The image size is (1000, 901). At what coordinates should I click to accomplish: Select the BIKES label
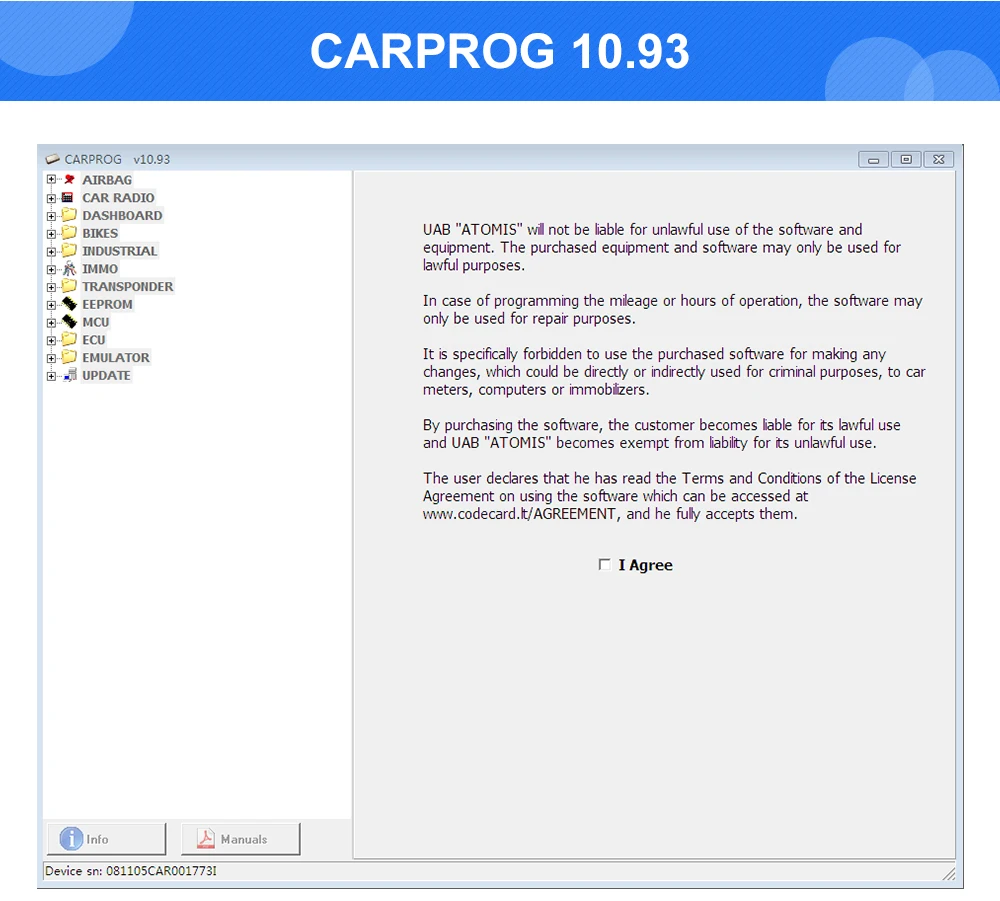100,233
